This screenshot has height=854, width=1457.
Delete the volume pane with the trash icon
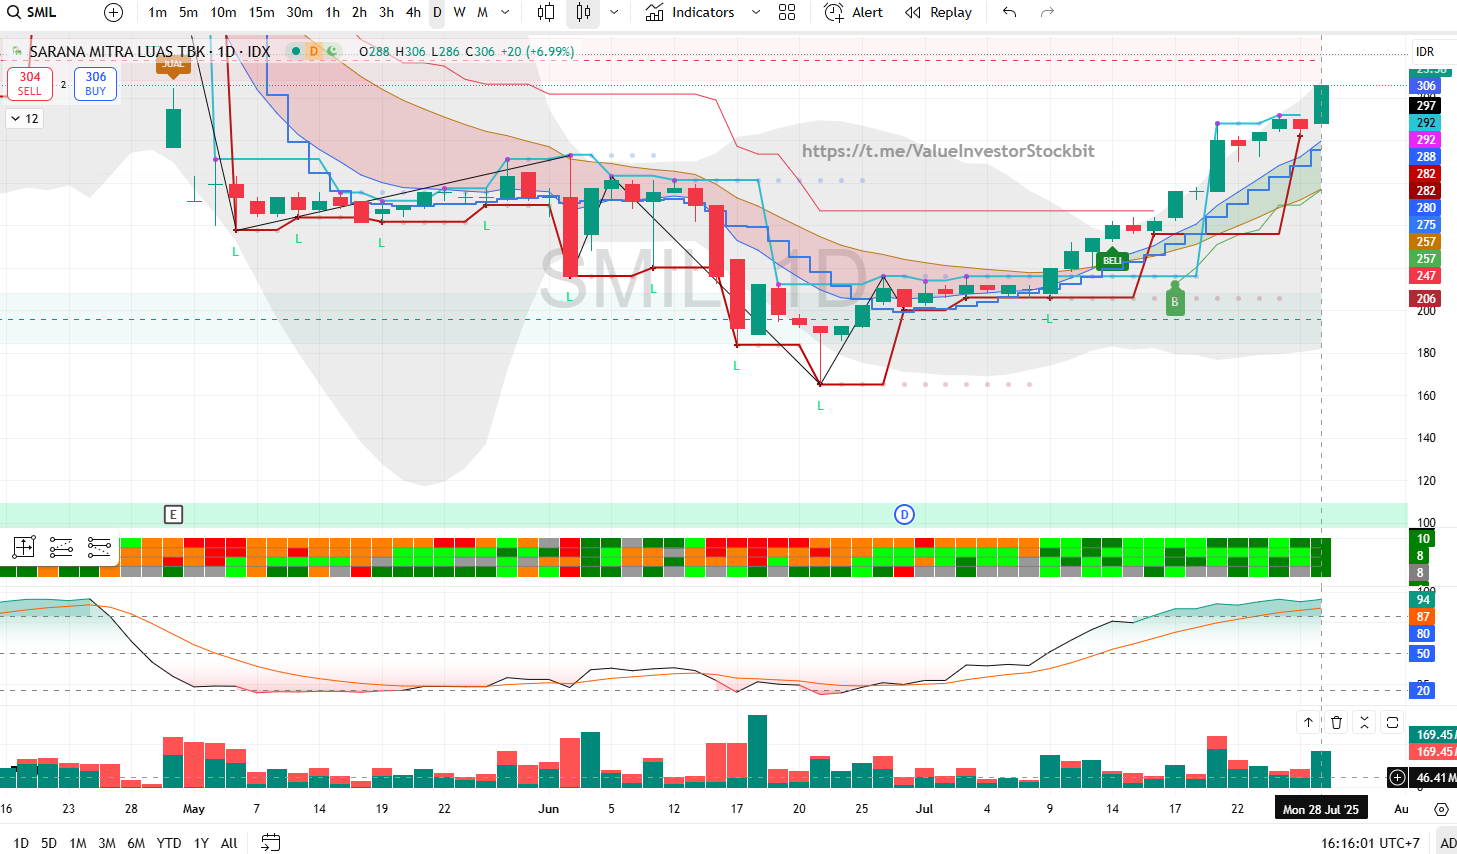[x=1337, y=722]
